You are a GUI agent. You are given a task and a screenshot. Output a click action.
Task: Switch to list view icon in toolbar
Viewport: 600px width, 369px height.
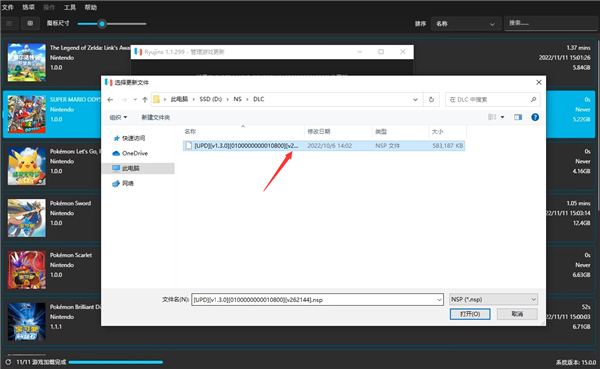click(9, 23)
